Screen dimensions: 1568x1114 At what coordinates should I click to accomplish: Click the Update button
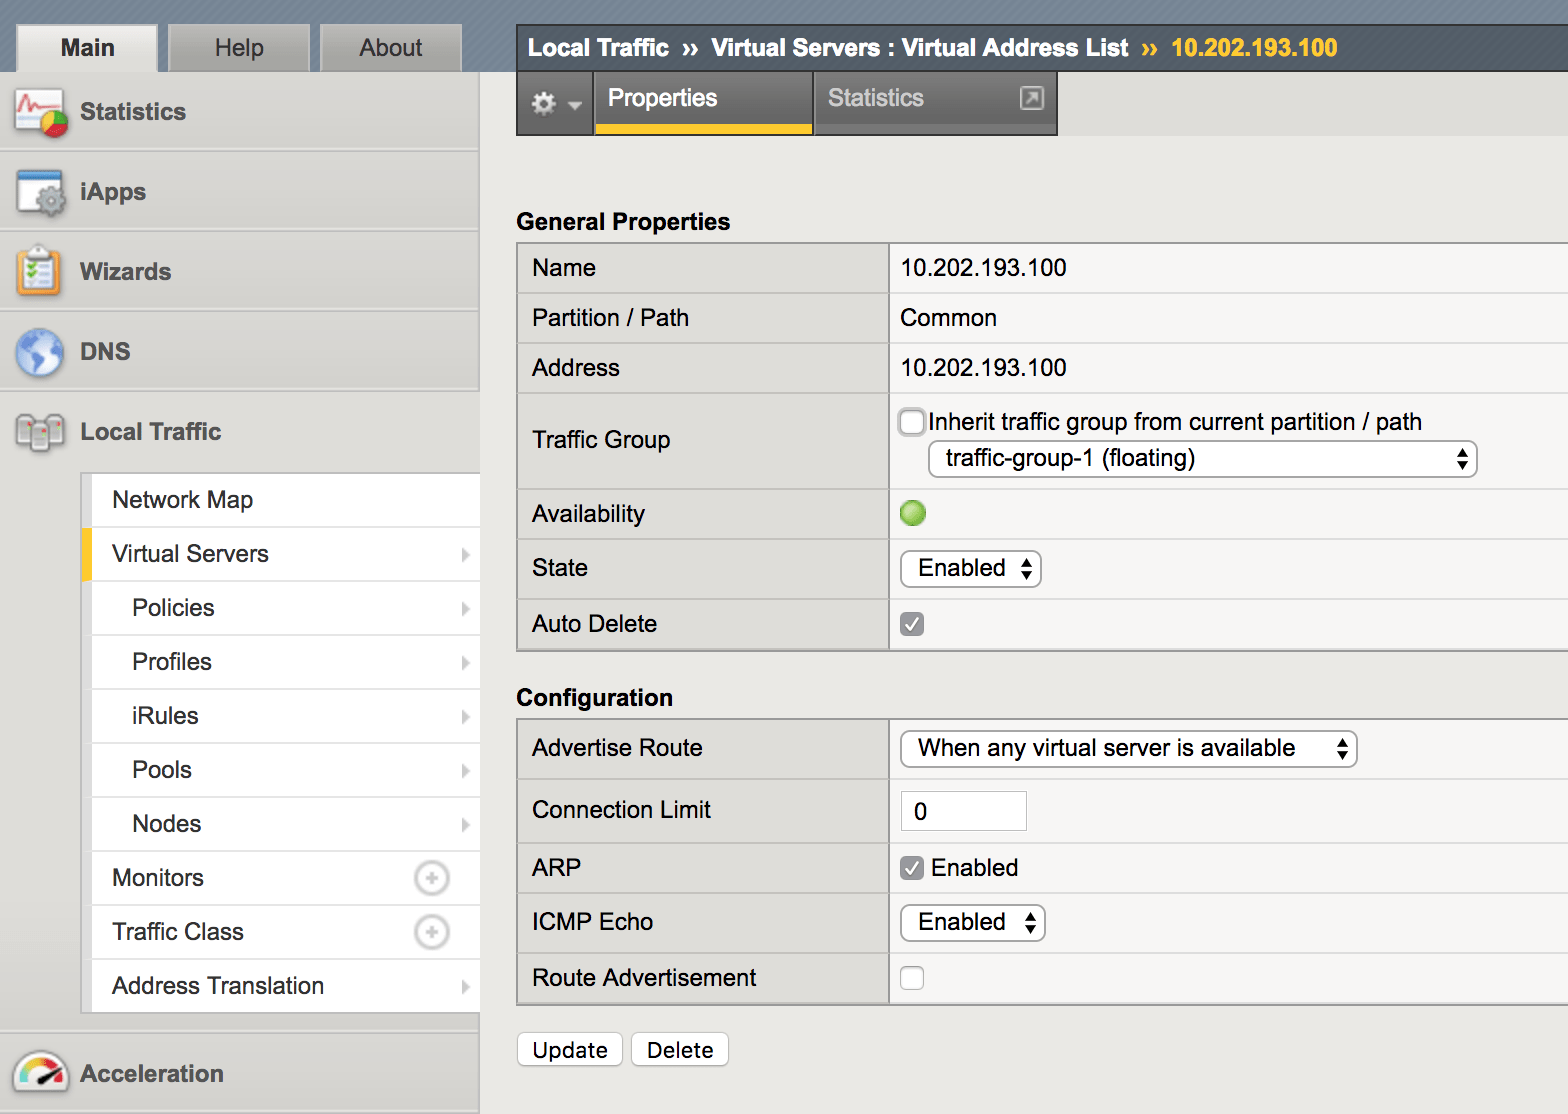coord(570,1050)
